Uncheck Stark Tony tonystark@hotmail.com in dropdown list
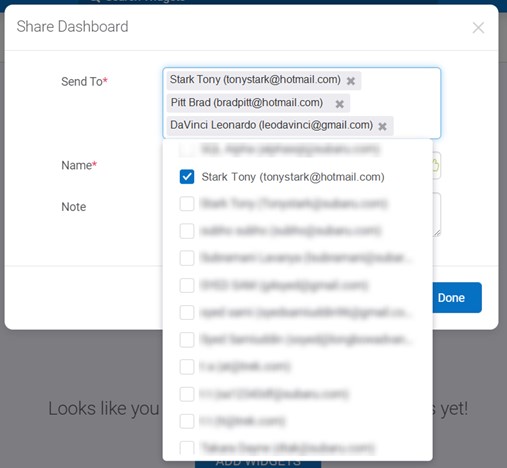507x468 pixels. tap(187, 177)
